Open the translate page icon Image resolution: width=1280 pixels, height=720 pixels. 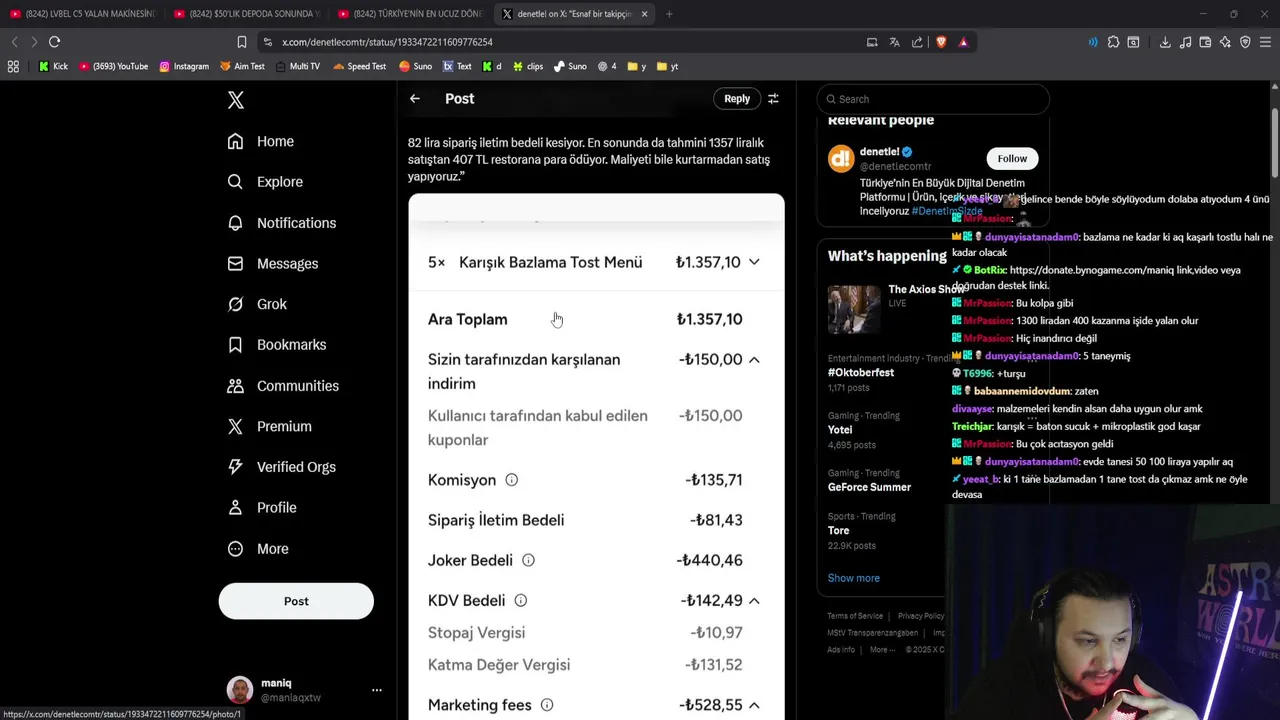coord(894,42)
